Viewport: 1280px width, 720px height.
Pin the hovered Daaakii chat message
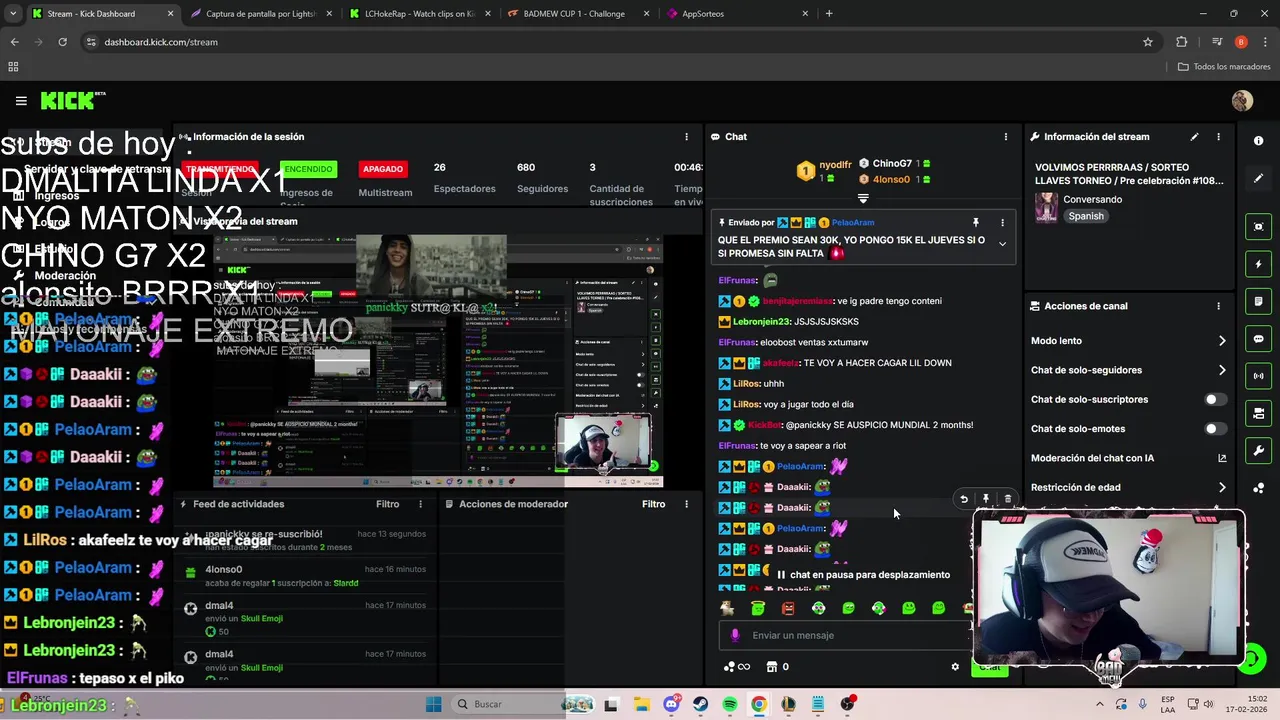(x=986, y=499)
